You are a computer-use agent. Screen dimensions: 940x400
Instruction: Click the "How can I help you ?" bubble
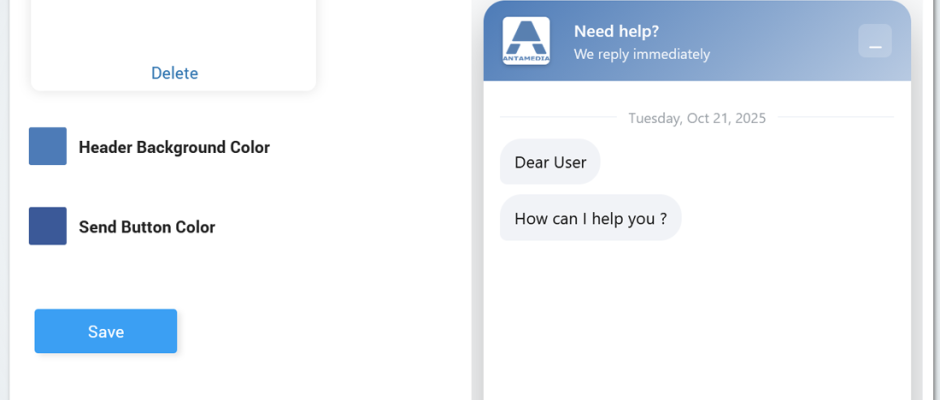click(x=590, y=218)
